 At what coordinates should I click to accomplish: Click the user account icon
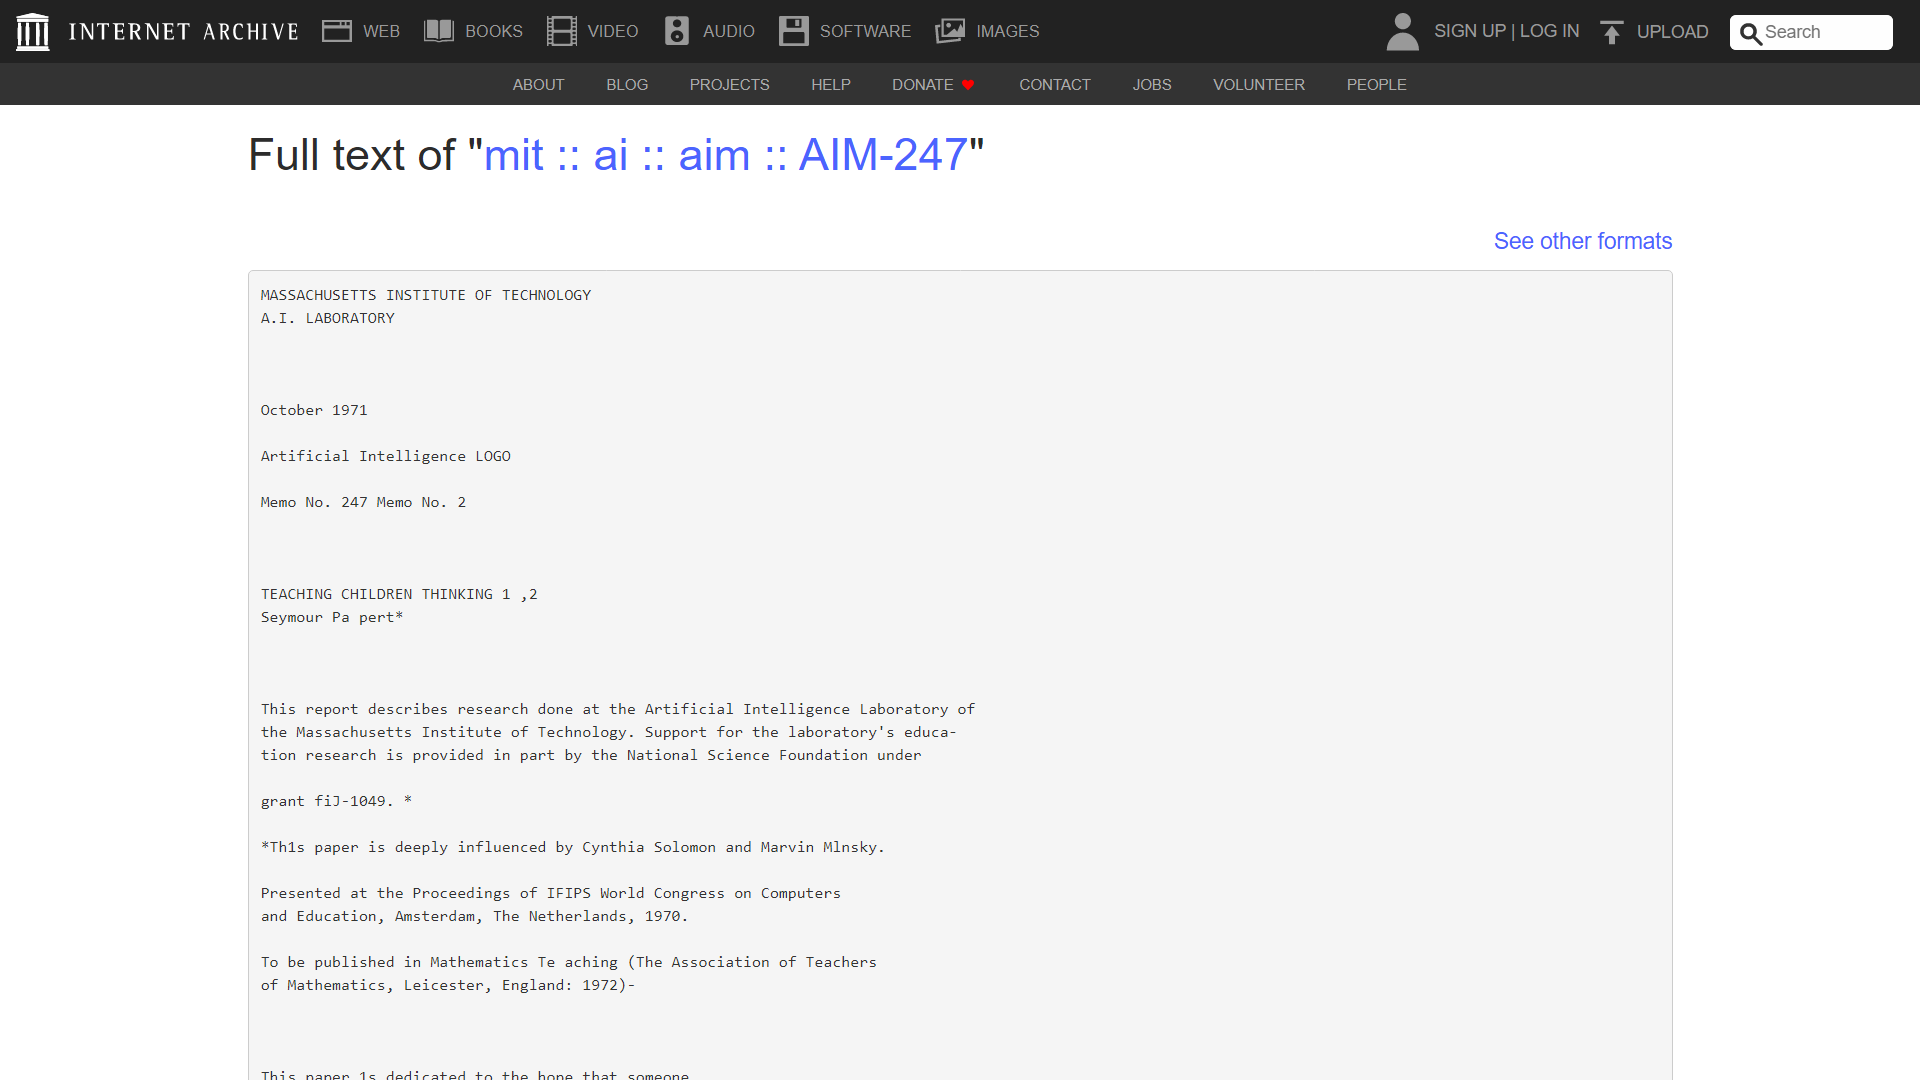click(1402, 30)
